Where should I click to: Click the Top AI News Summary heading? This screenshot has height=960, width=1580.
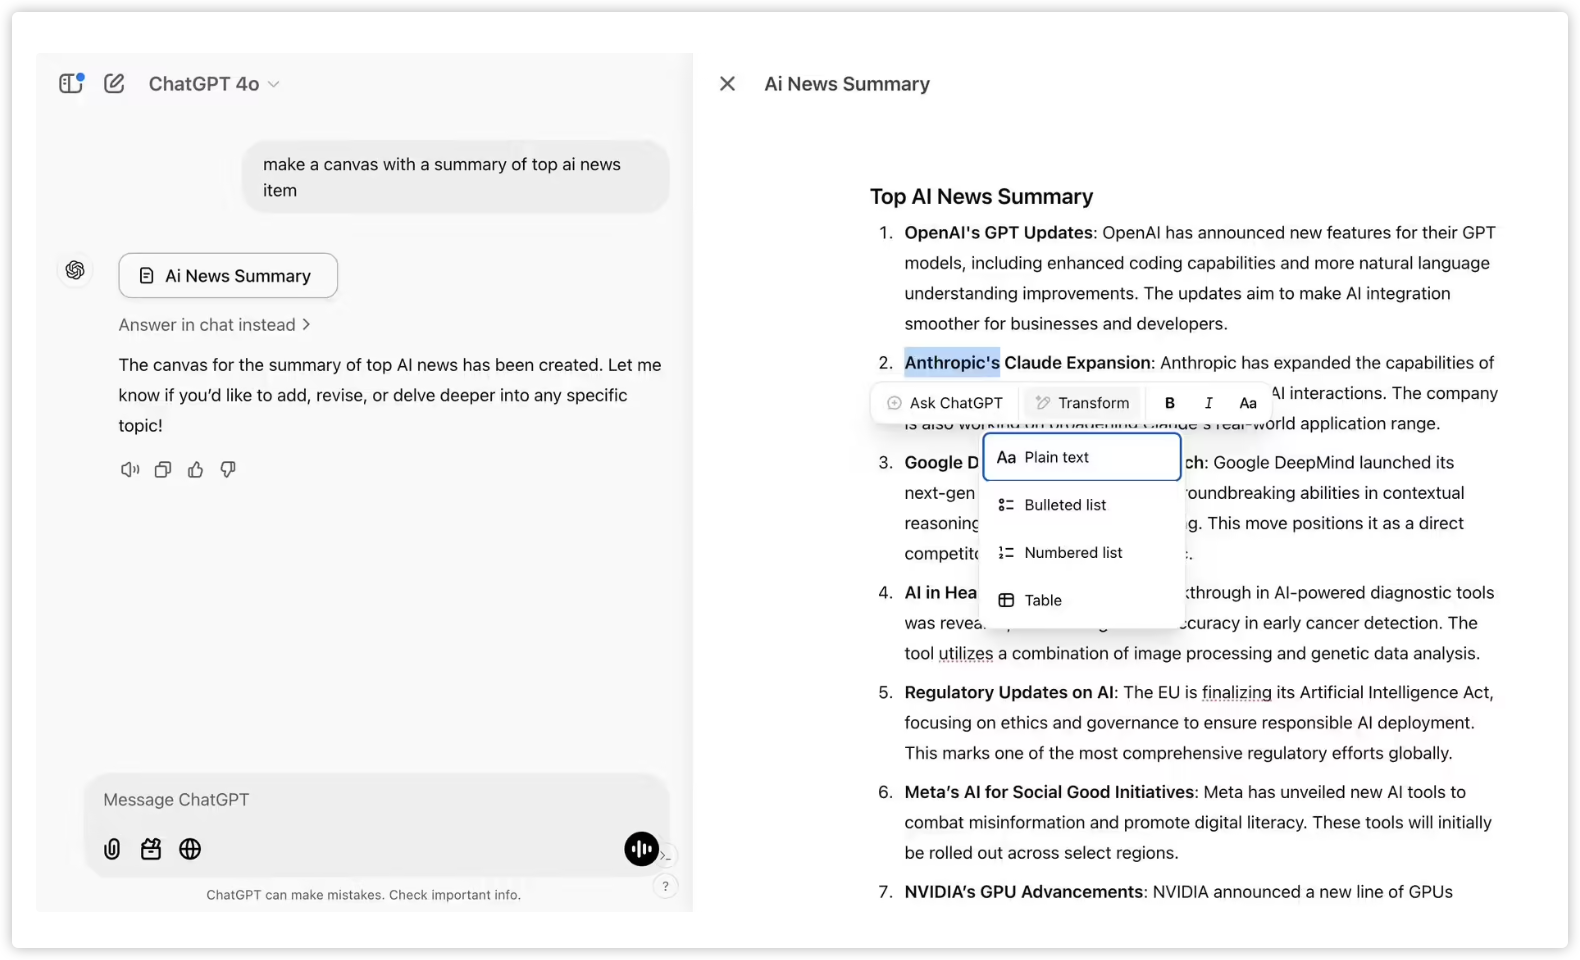coord(982,197)
